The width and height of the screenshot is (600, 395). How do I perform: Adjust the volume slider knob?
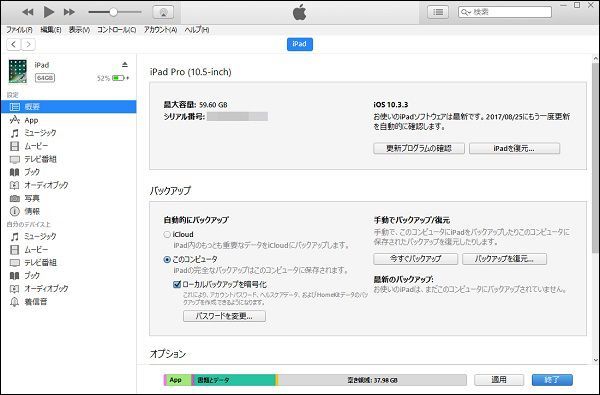pyautogui.click(x=113, y=12)
